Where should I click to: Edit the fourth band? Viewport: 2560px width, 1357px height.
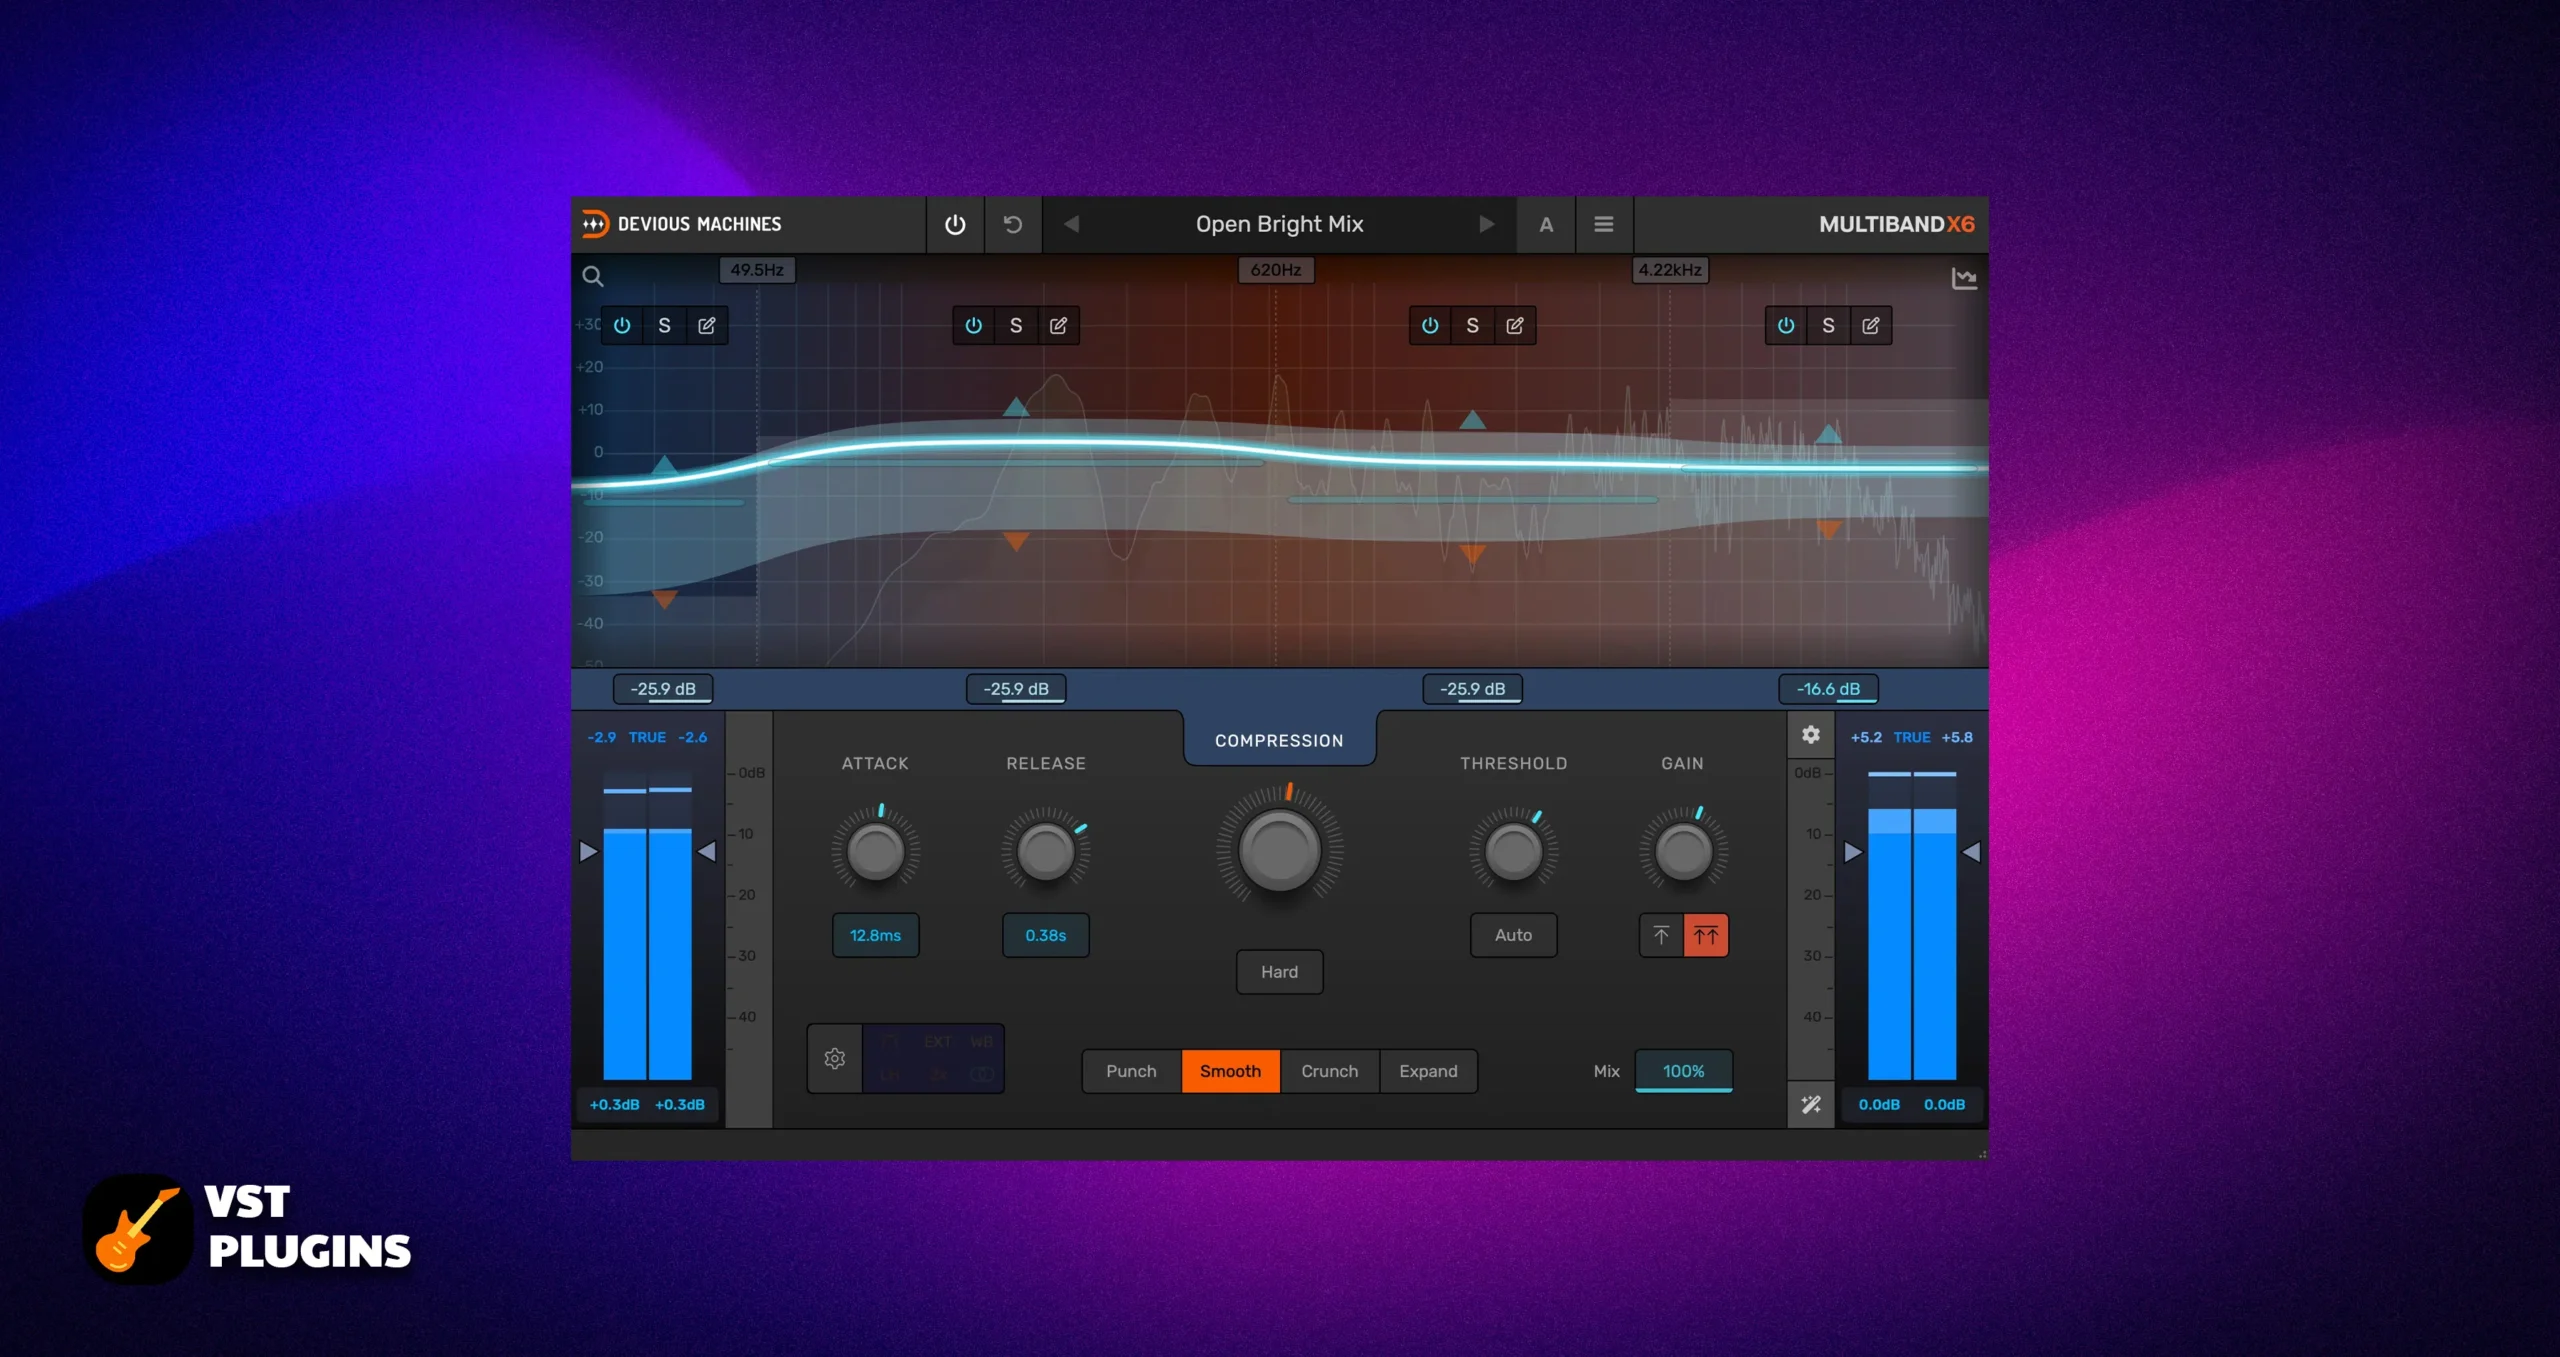tap(1871, 326)
